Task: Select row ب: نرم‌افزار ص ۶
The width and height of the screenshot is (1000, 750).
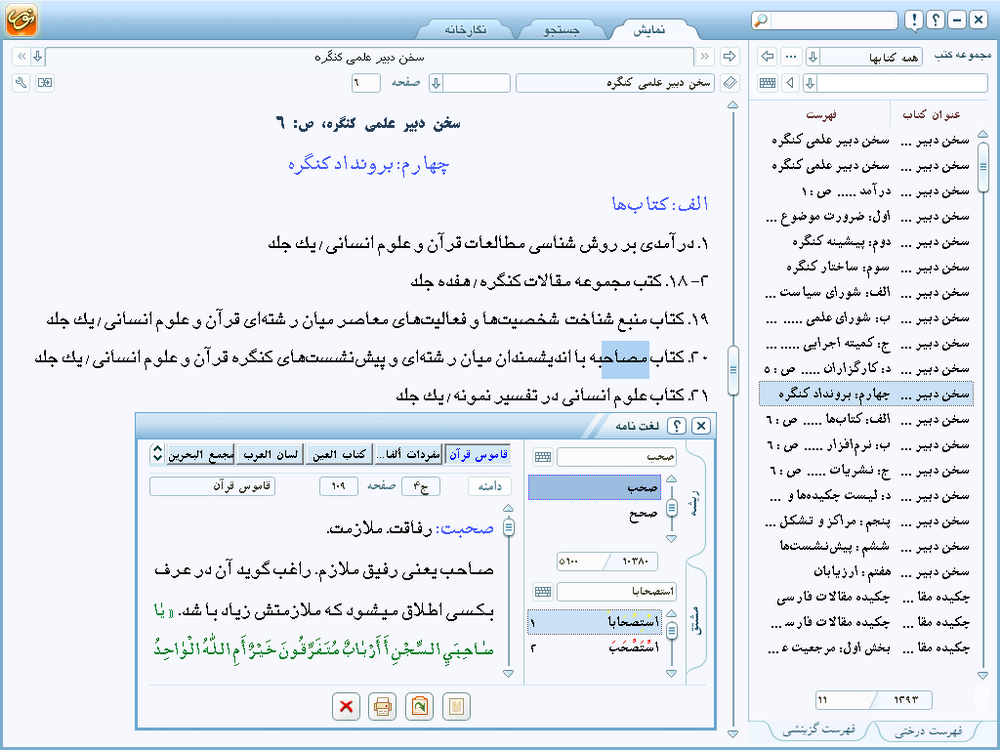Action: click(x=866, y=445)
